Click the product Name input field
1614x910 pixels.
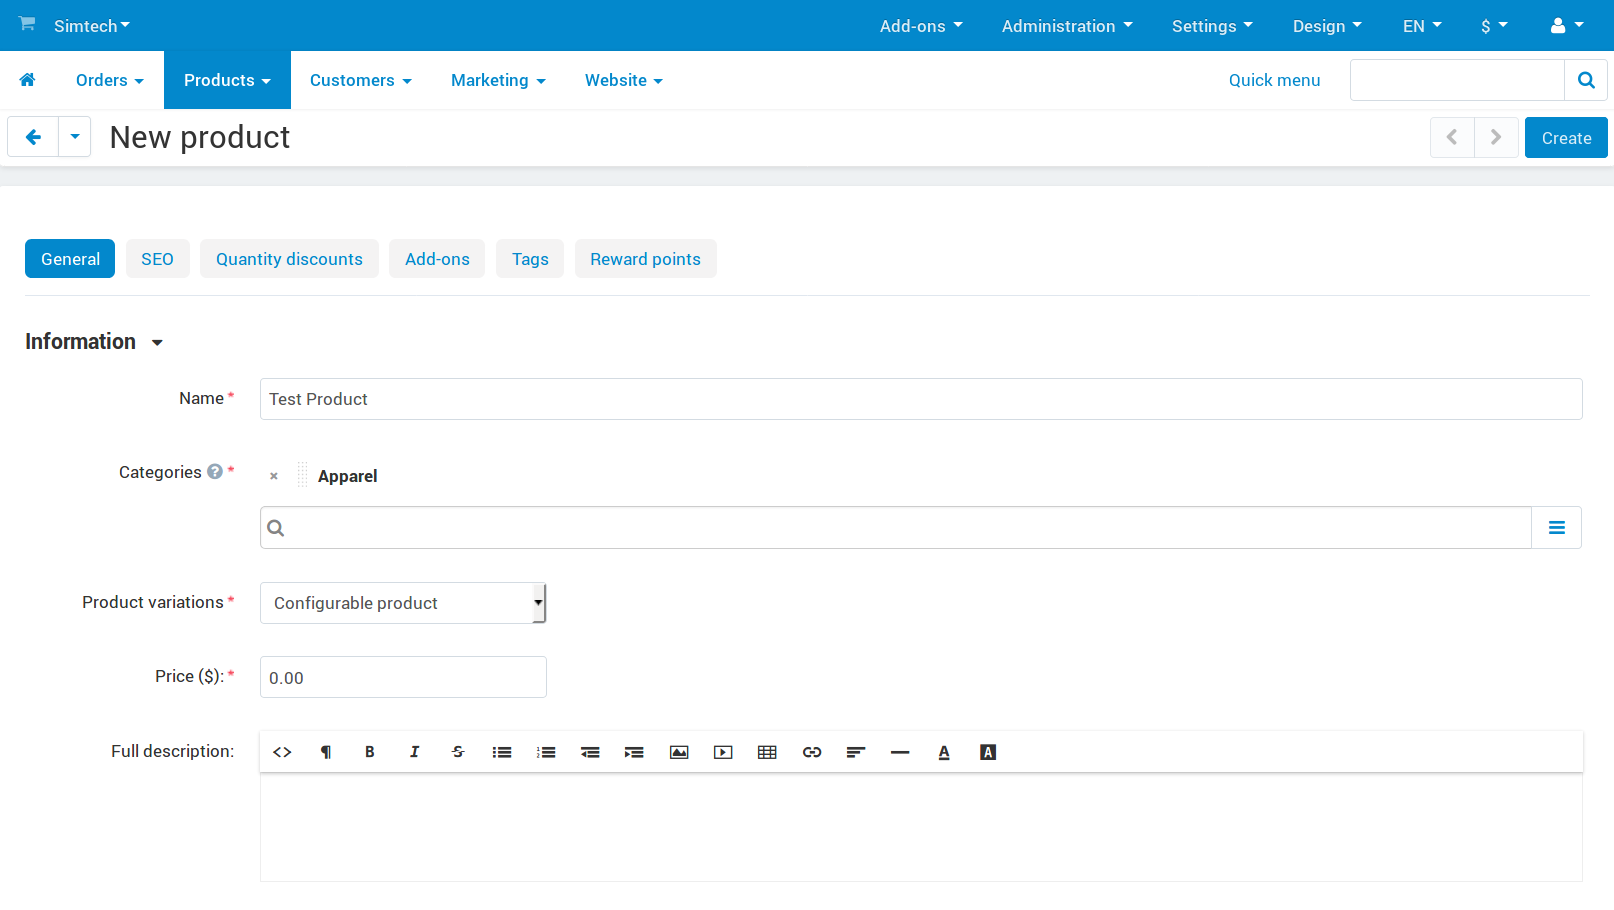pyautogui.click(x=921, y=399)
